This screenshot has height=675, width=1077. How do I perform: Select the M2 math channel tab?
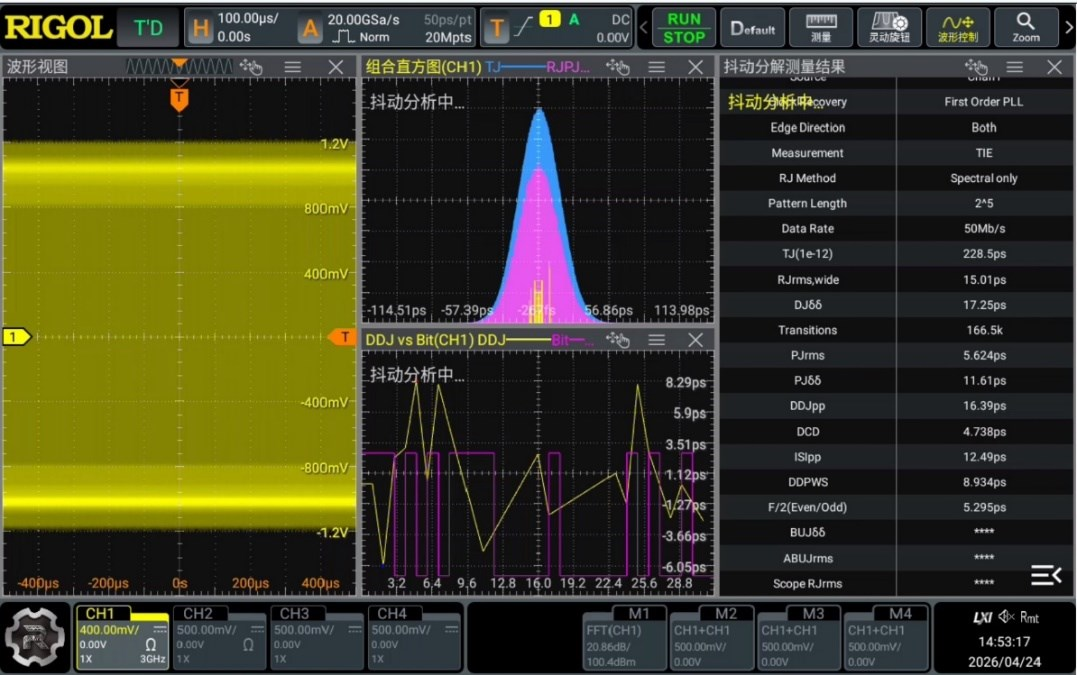(712, 637)
